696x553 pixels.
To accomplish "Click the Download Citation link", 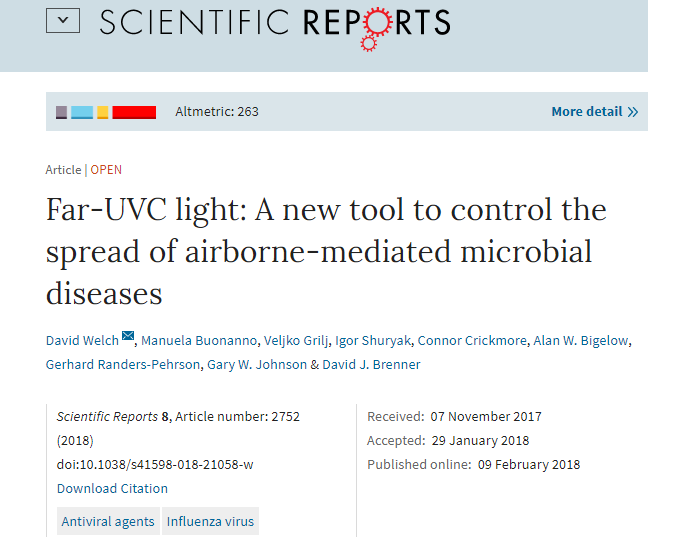I will pyautogui.click(x=112, y=488).
